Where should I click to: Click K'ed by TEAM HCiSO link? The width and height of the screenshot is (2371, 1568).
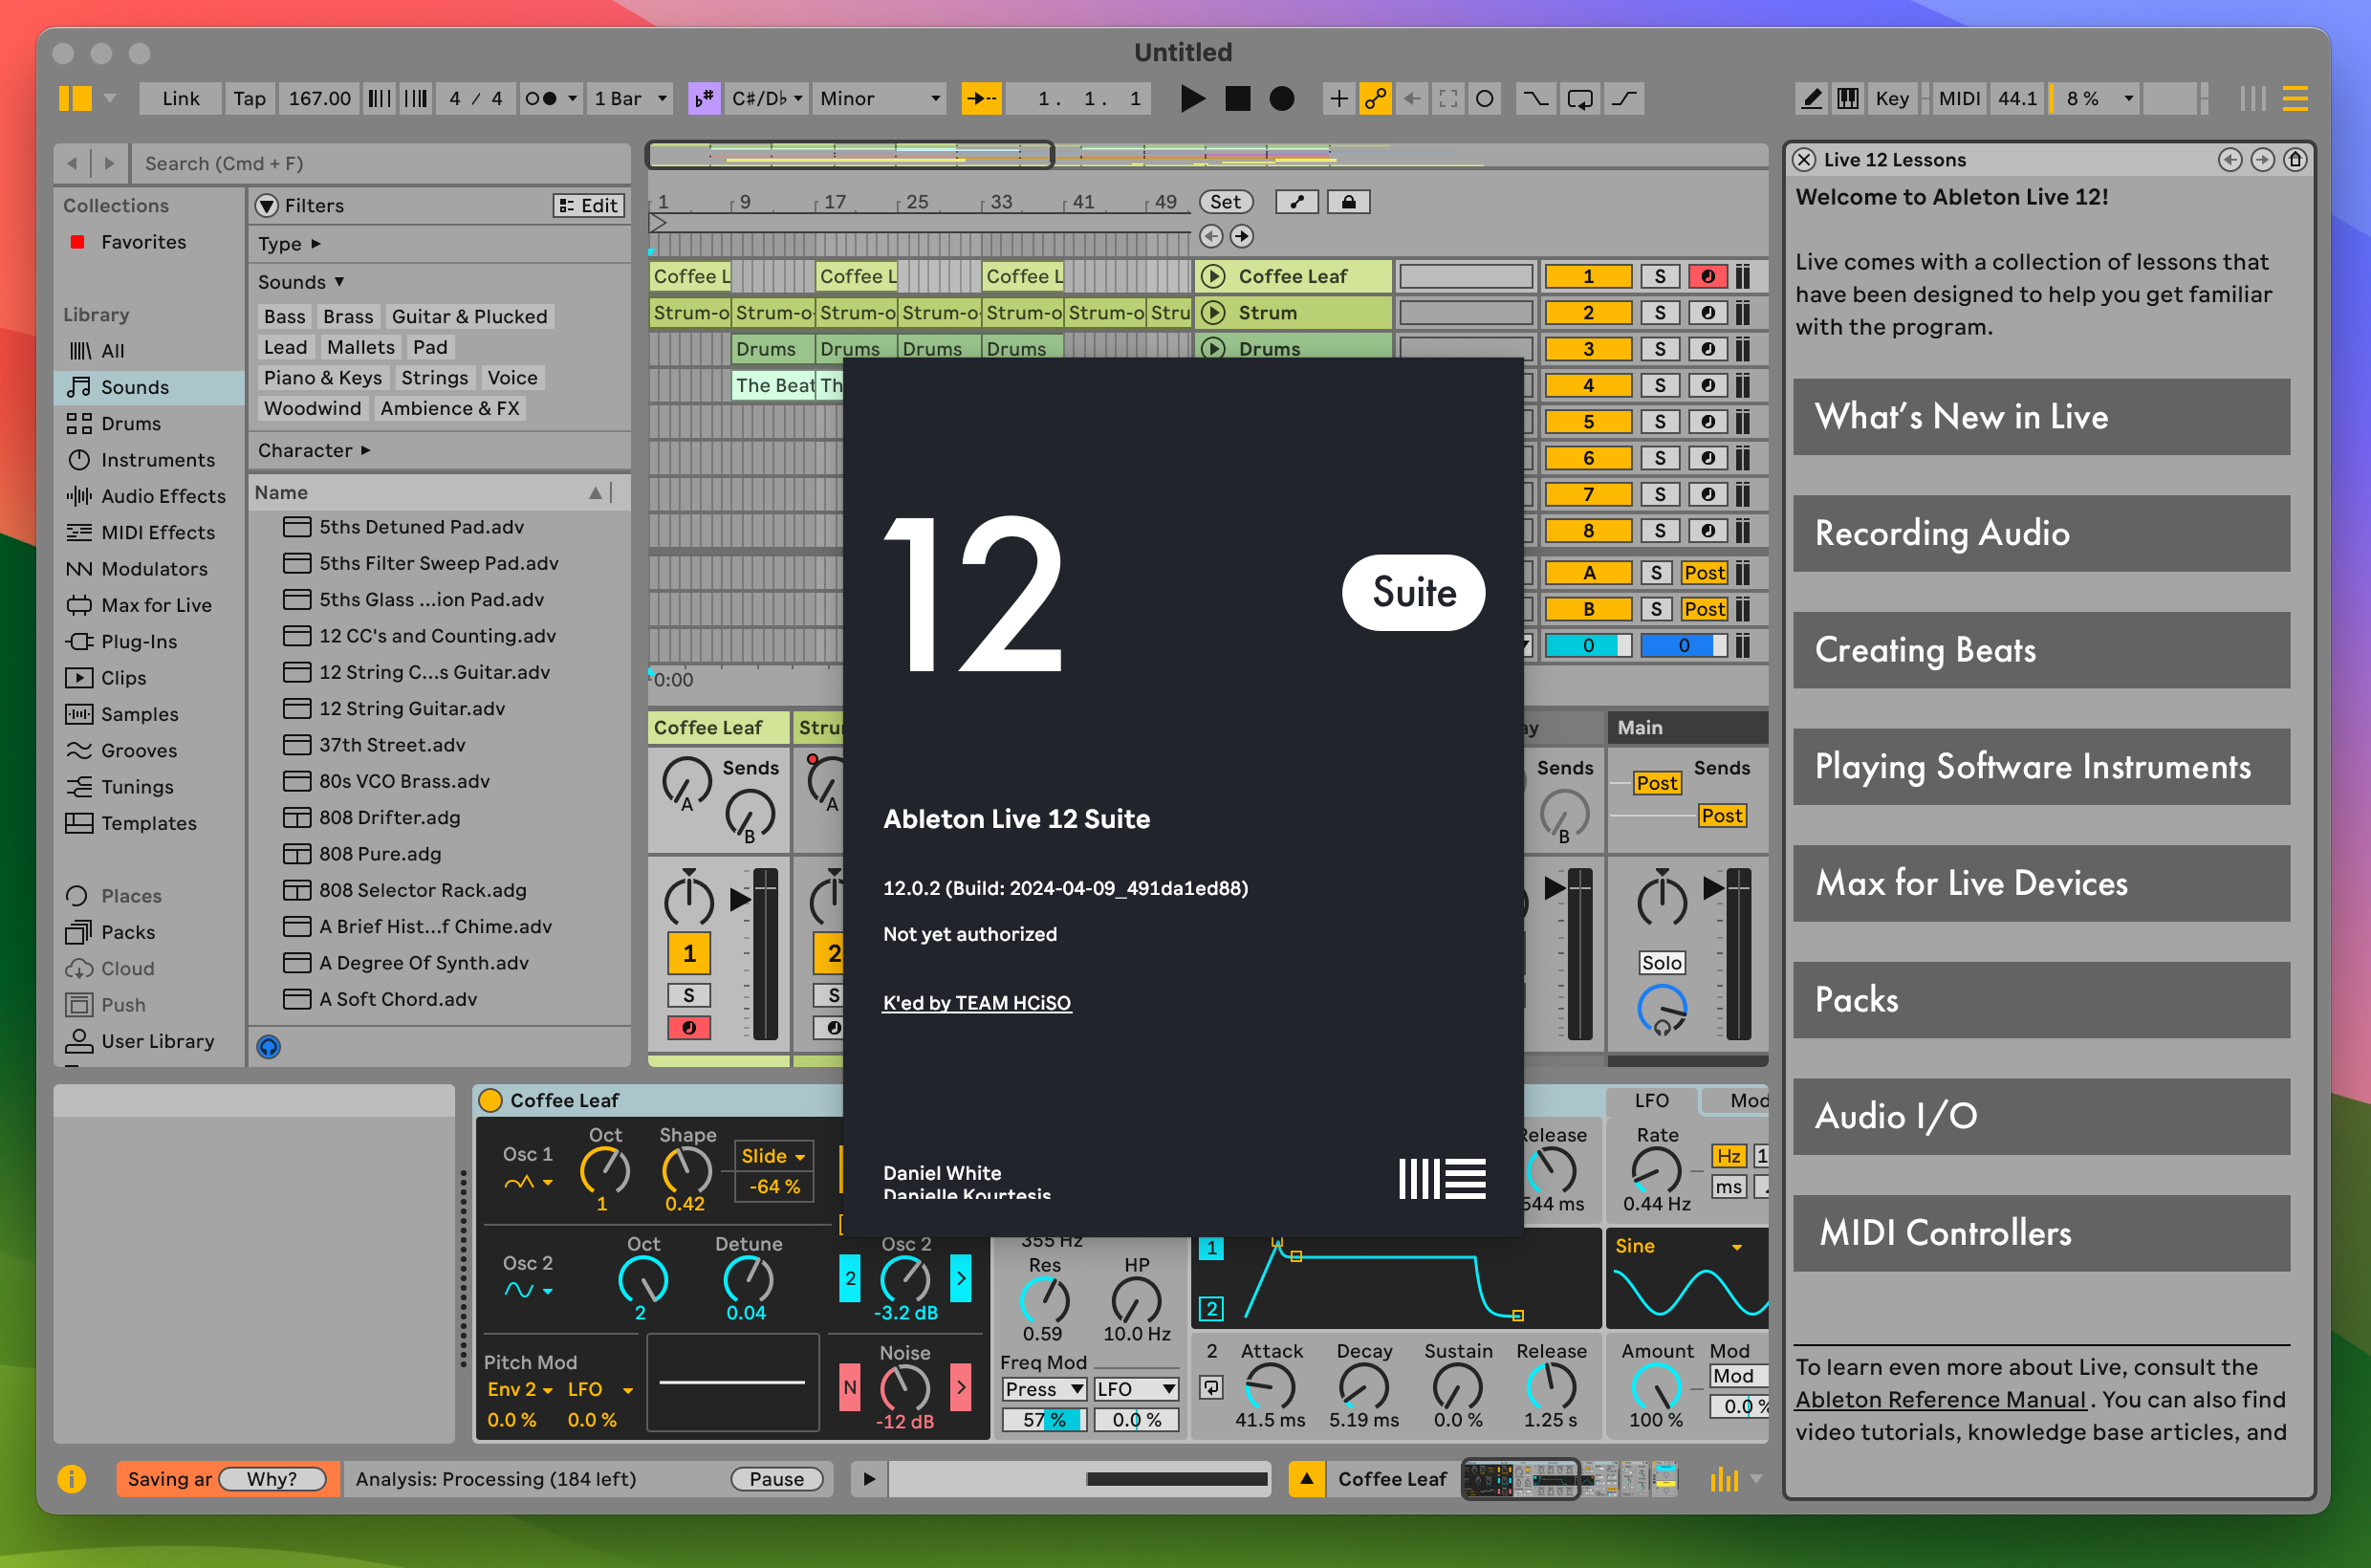976,1001
